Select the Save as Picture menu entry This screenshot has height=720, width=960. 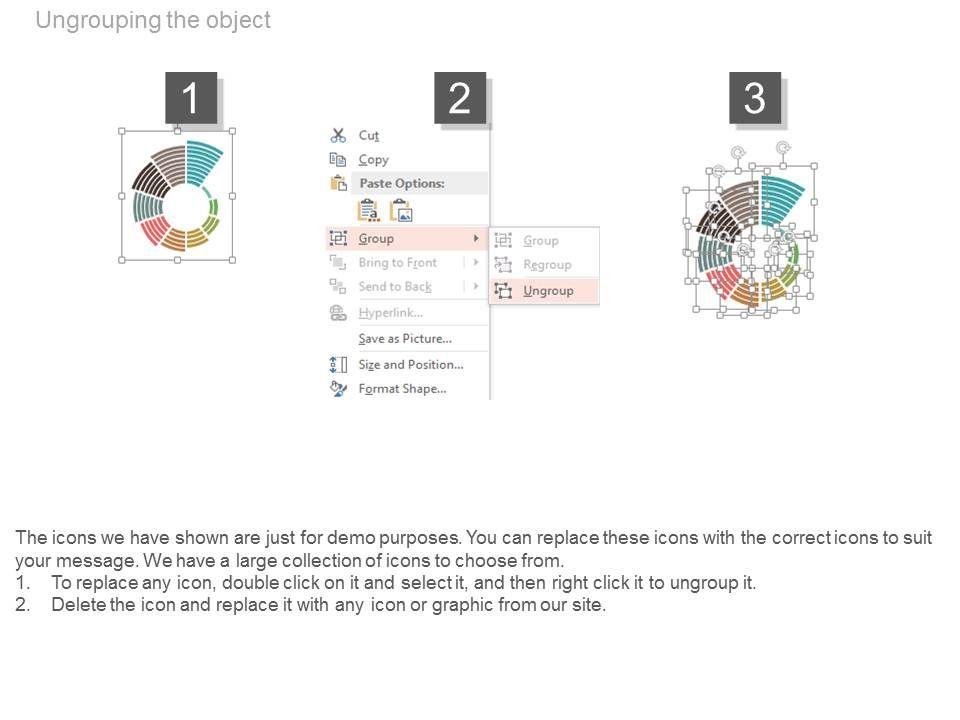(x=405, y=339)
